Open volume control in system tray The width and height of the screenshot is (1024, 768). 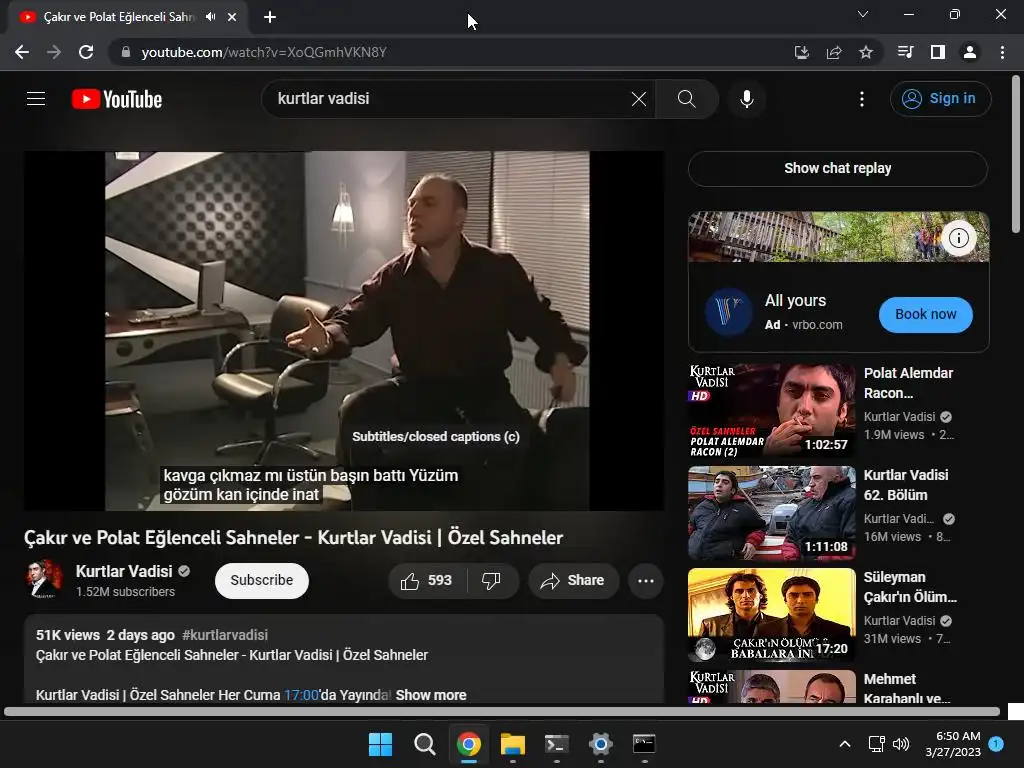[901, 744]
